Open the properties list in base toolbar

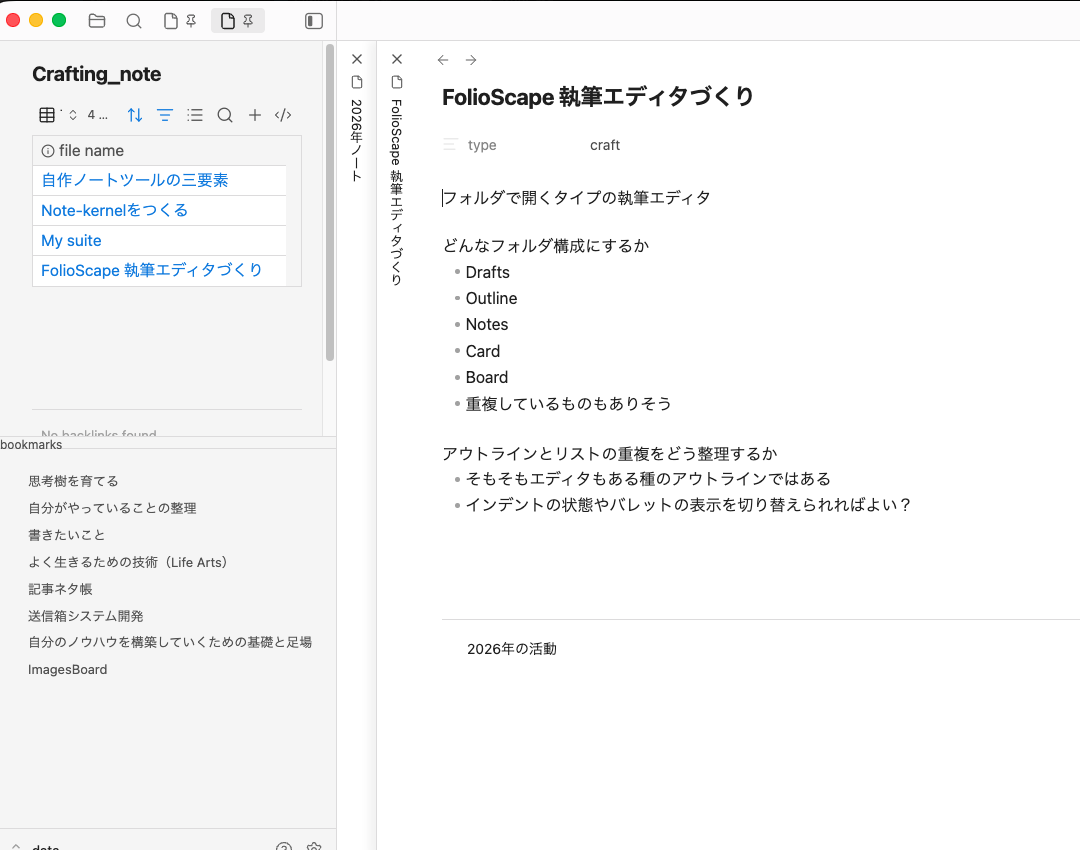click(195, 115)
